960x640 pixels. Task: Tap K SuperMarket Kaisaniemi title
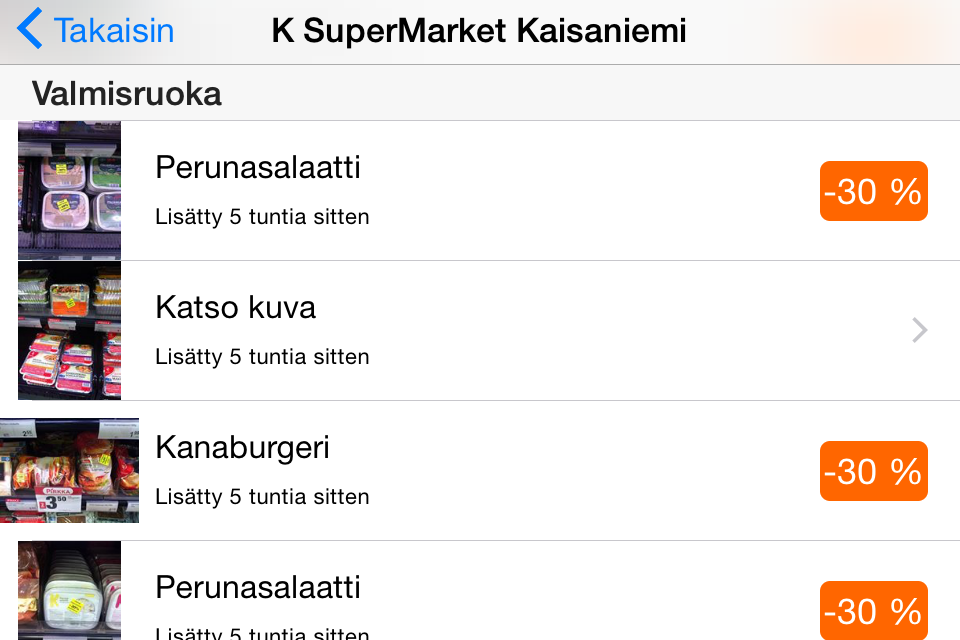(x=479, y=31)
